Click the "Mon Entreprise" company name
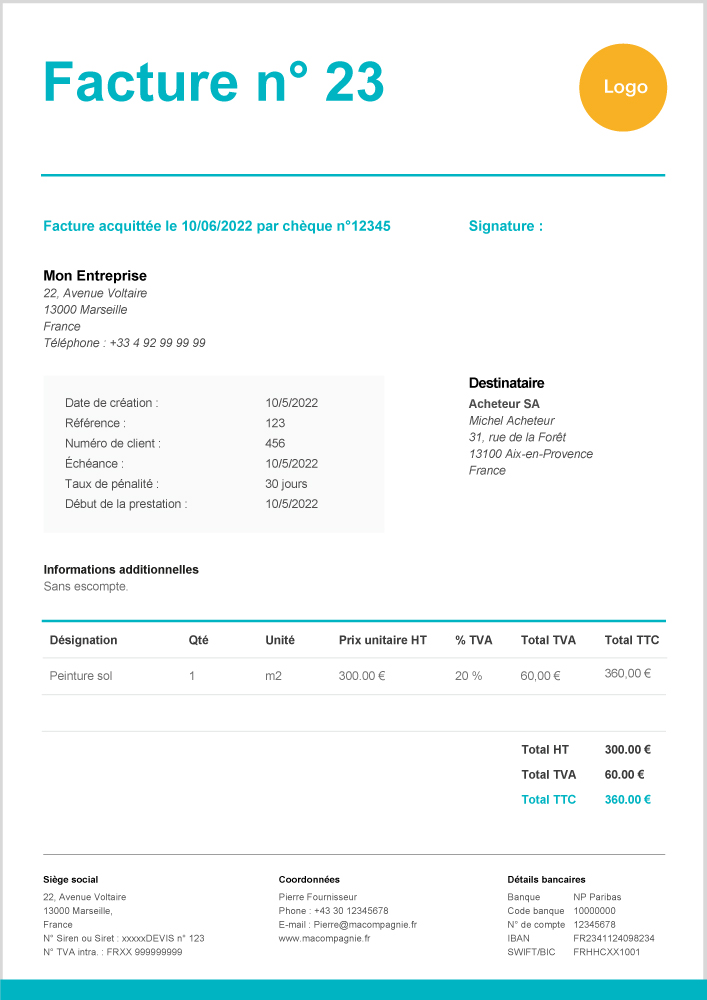 (x=95, y=276)
